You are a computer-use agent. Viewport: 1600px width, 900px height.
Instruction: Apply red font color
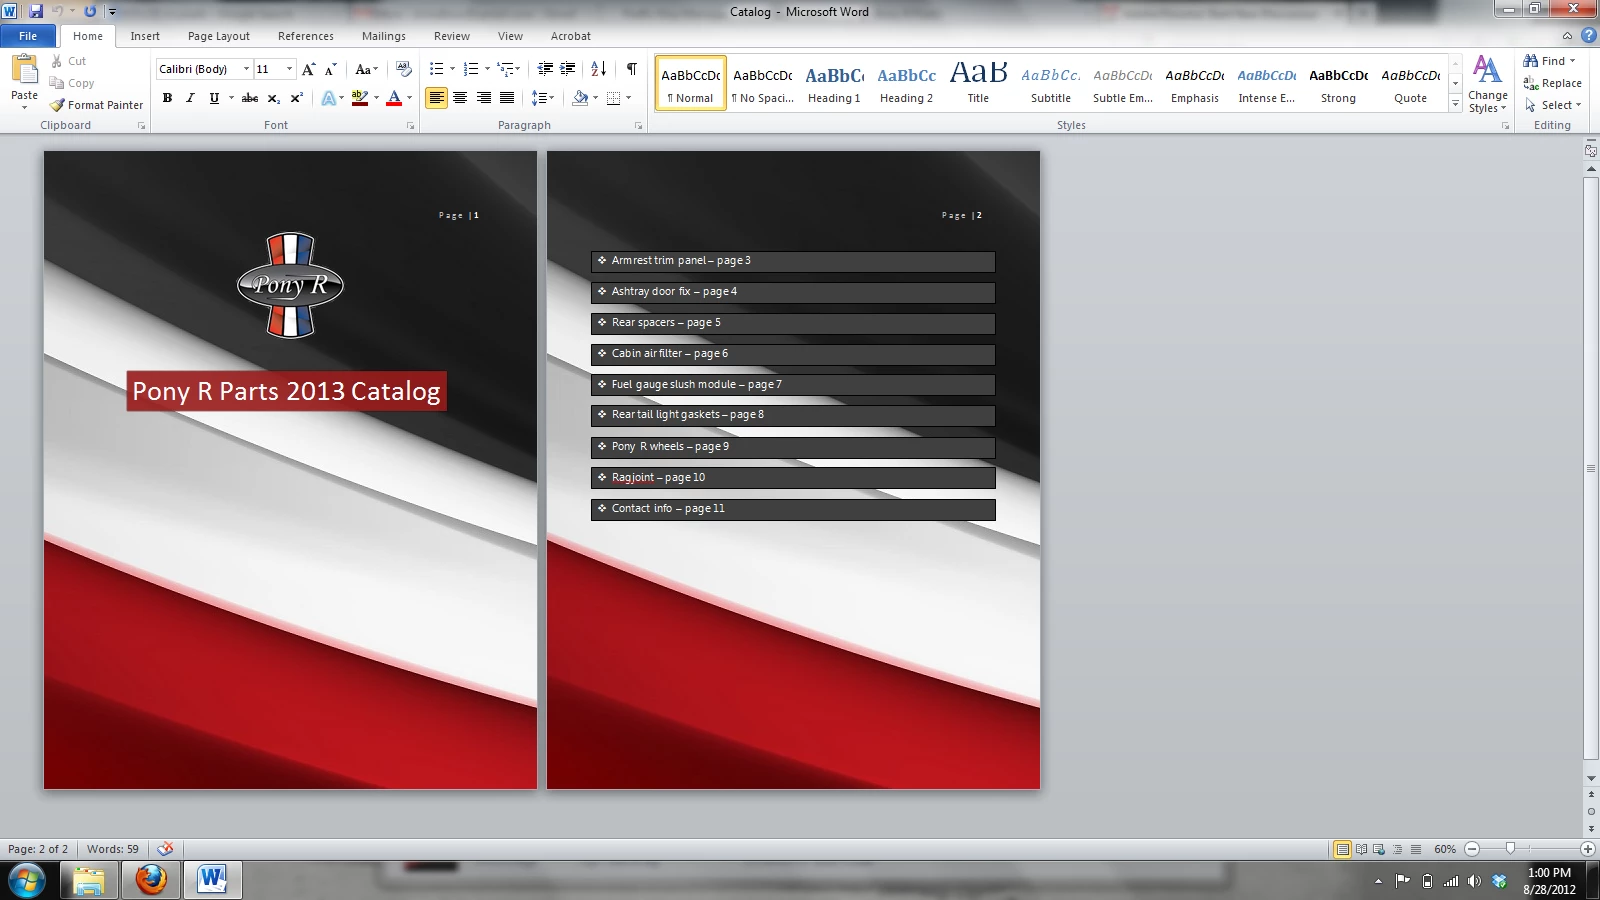[x=394, y=98]
